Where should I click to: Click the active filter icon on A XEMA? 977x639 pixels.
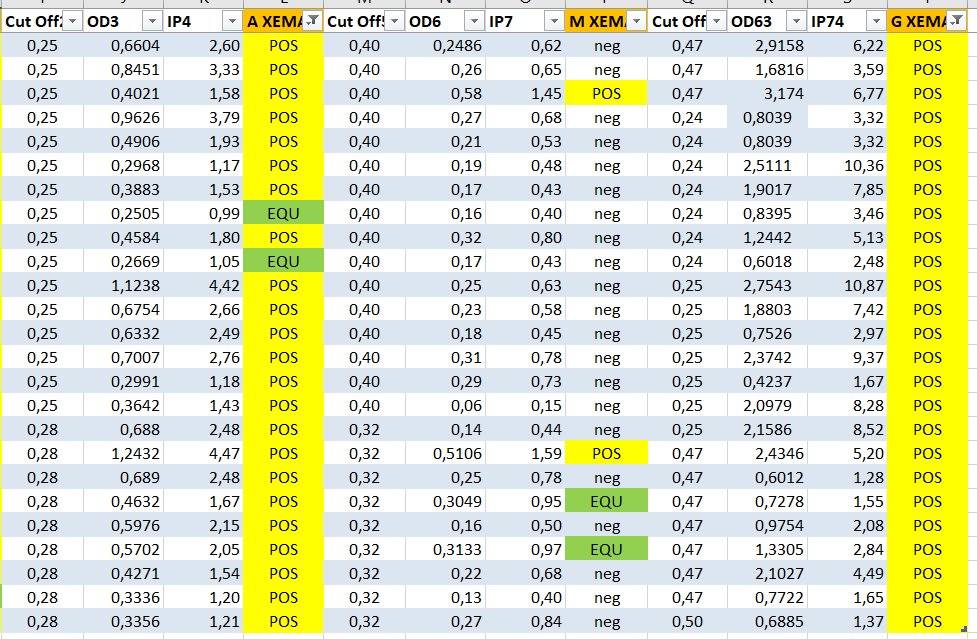(x=312, y=21)
